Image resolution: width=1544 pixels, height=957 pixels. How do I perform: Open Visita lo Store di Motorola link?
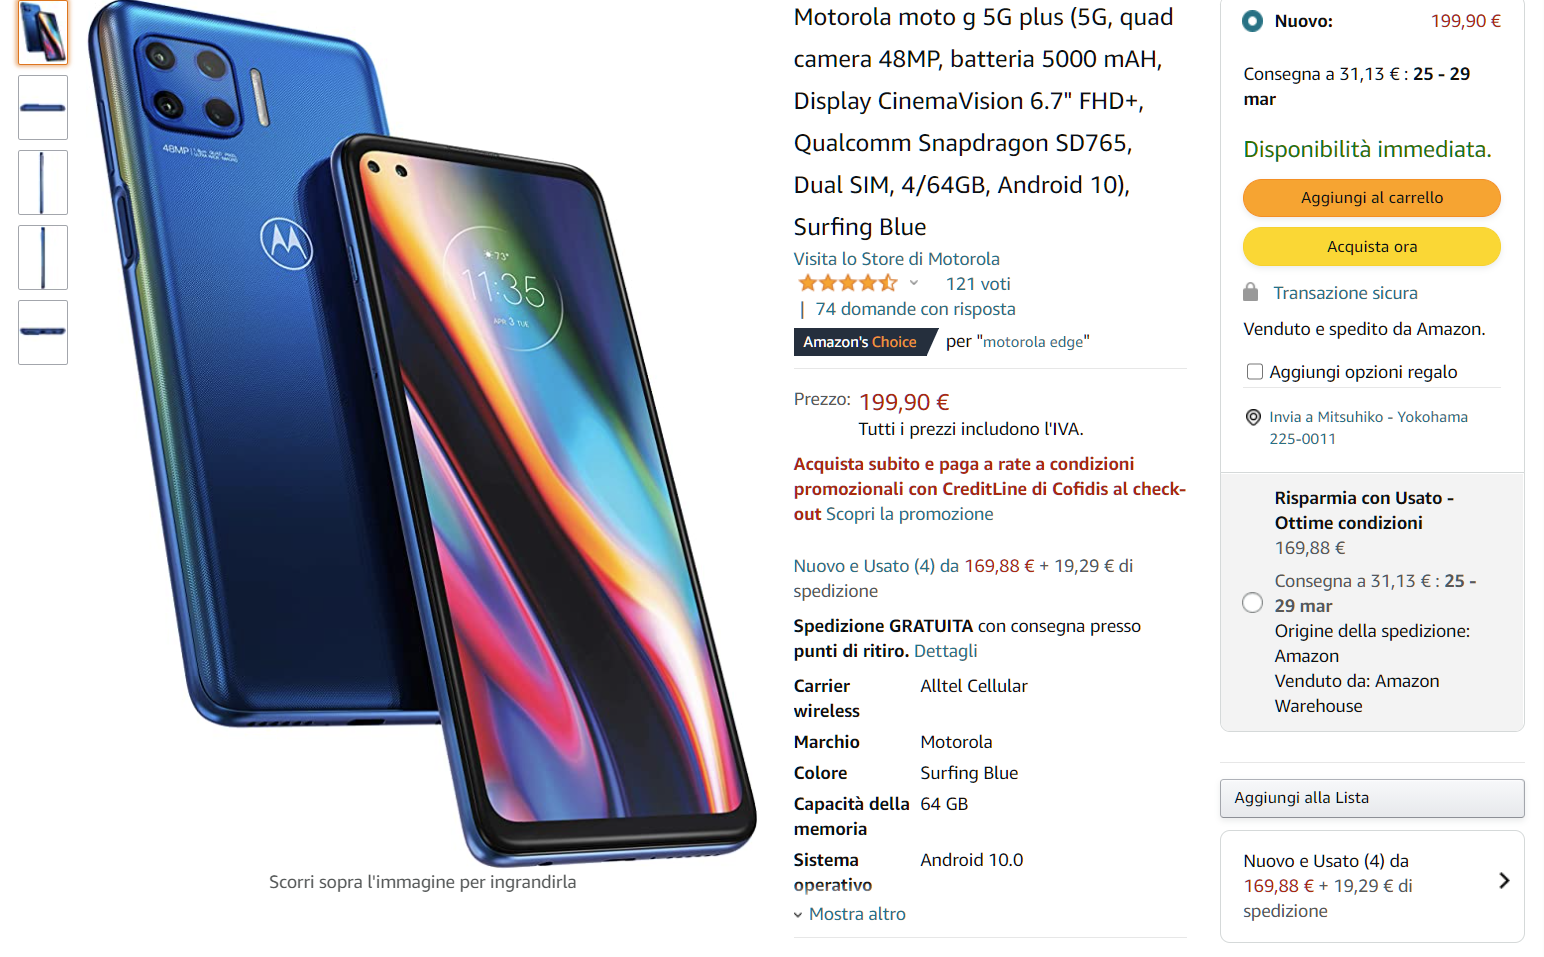click(897, 259)
